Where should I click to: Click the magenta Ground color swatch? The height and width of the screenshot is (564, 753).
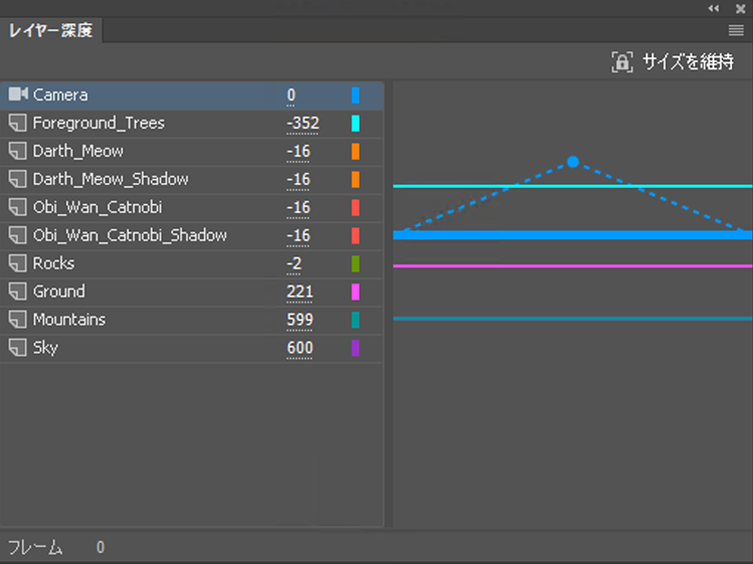(355, 292)
